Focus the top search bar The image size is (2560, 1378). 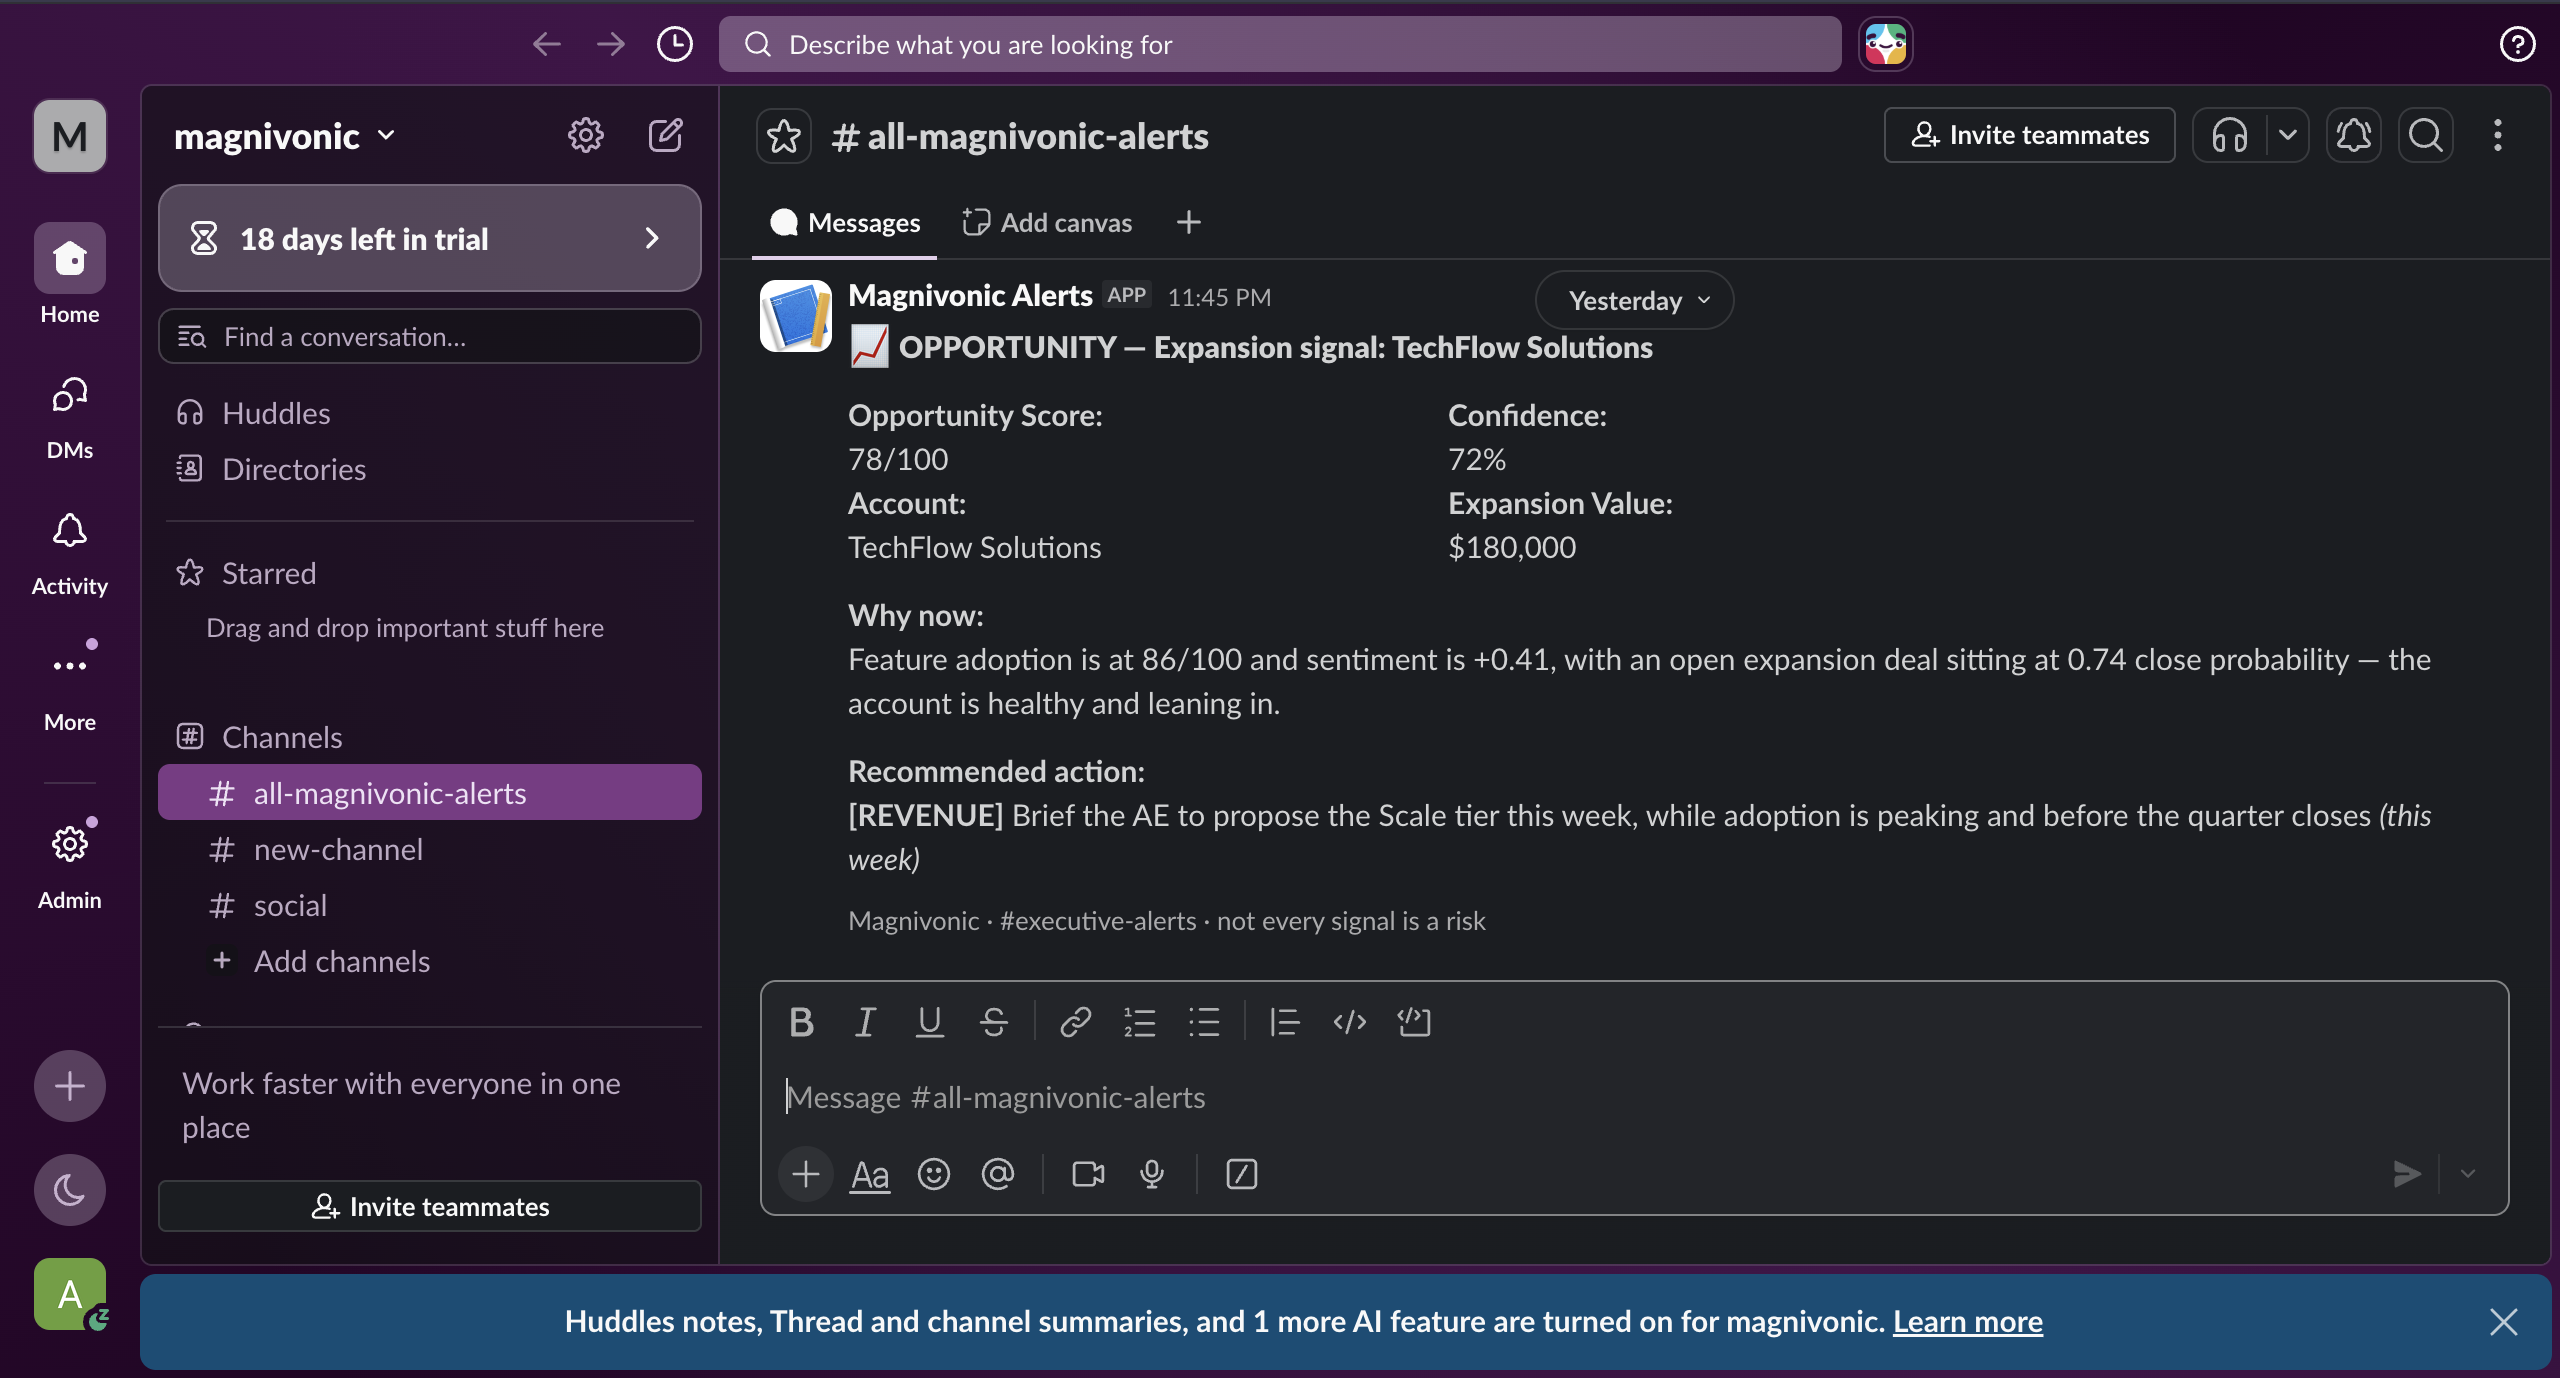pyautogui.click(x=1280, y=44)
